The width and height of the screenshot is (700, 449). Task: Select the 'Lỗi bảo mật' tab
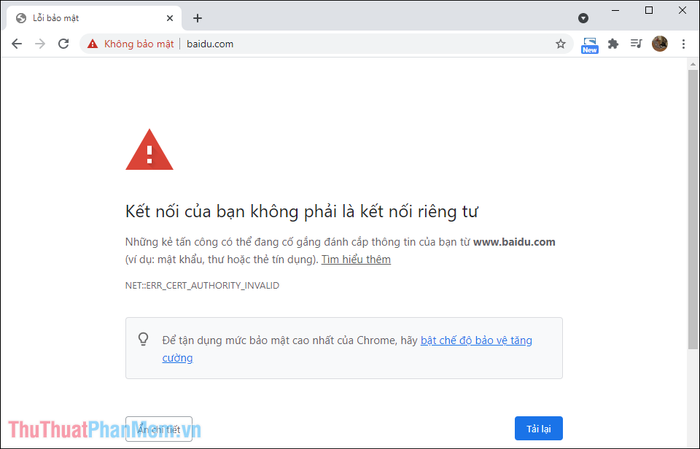pyautogui.click(x=94, y=18)
